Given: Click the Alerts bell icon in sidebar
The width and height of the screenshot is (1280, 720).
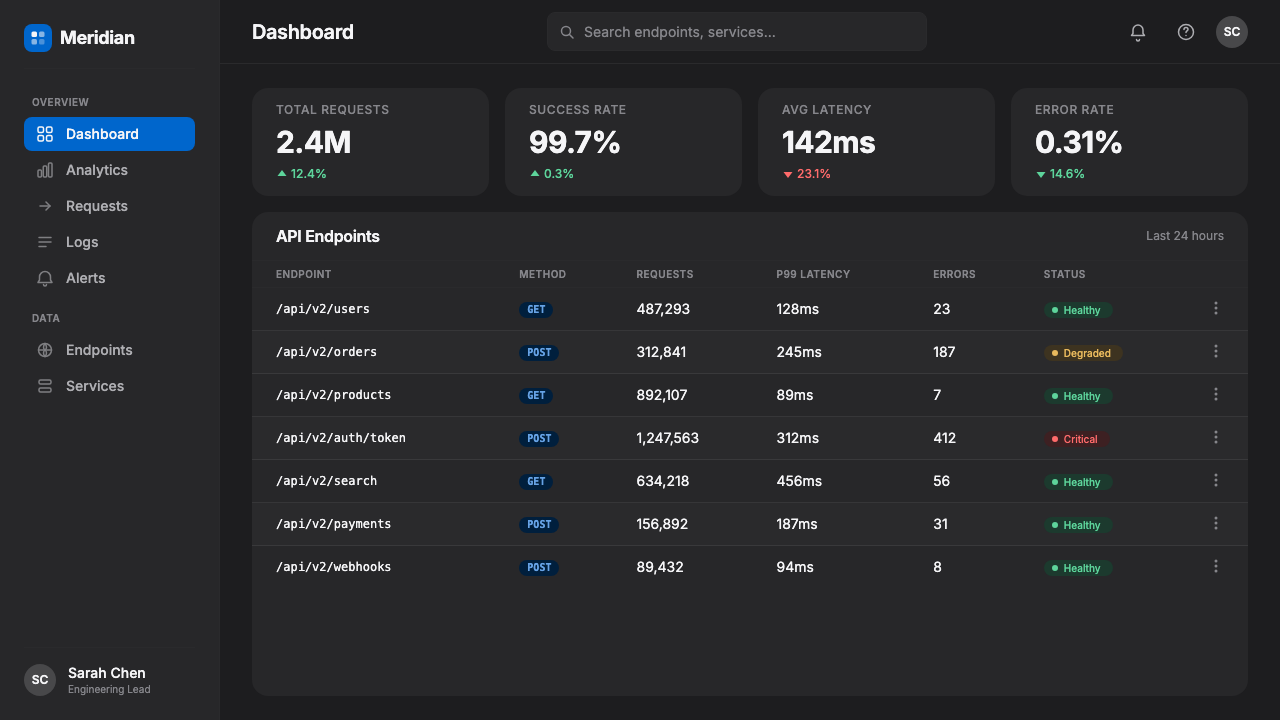Looking at the screenshot, I should click(x=45, y=278).
